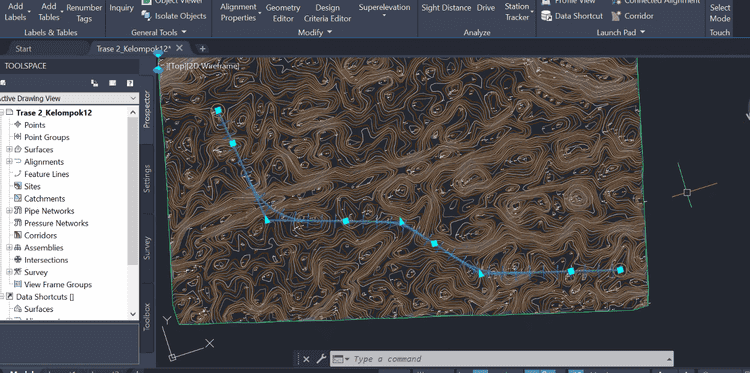Click the Top view label in viewport

(177, 66)
